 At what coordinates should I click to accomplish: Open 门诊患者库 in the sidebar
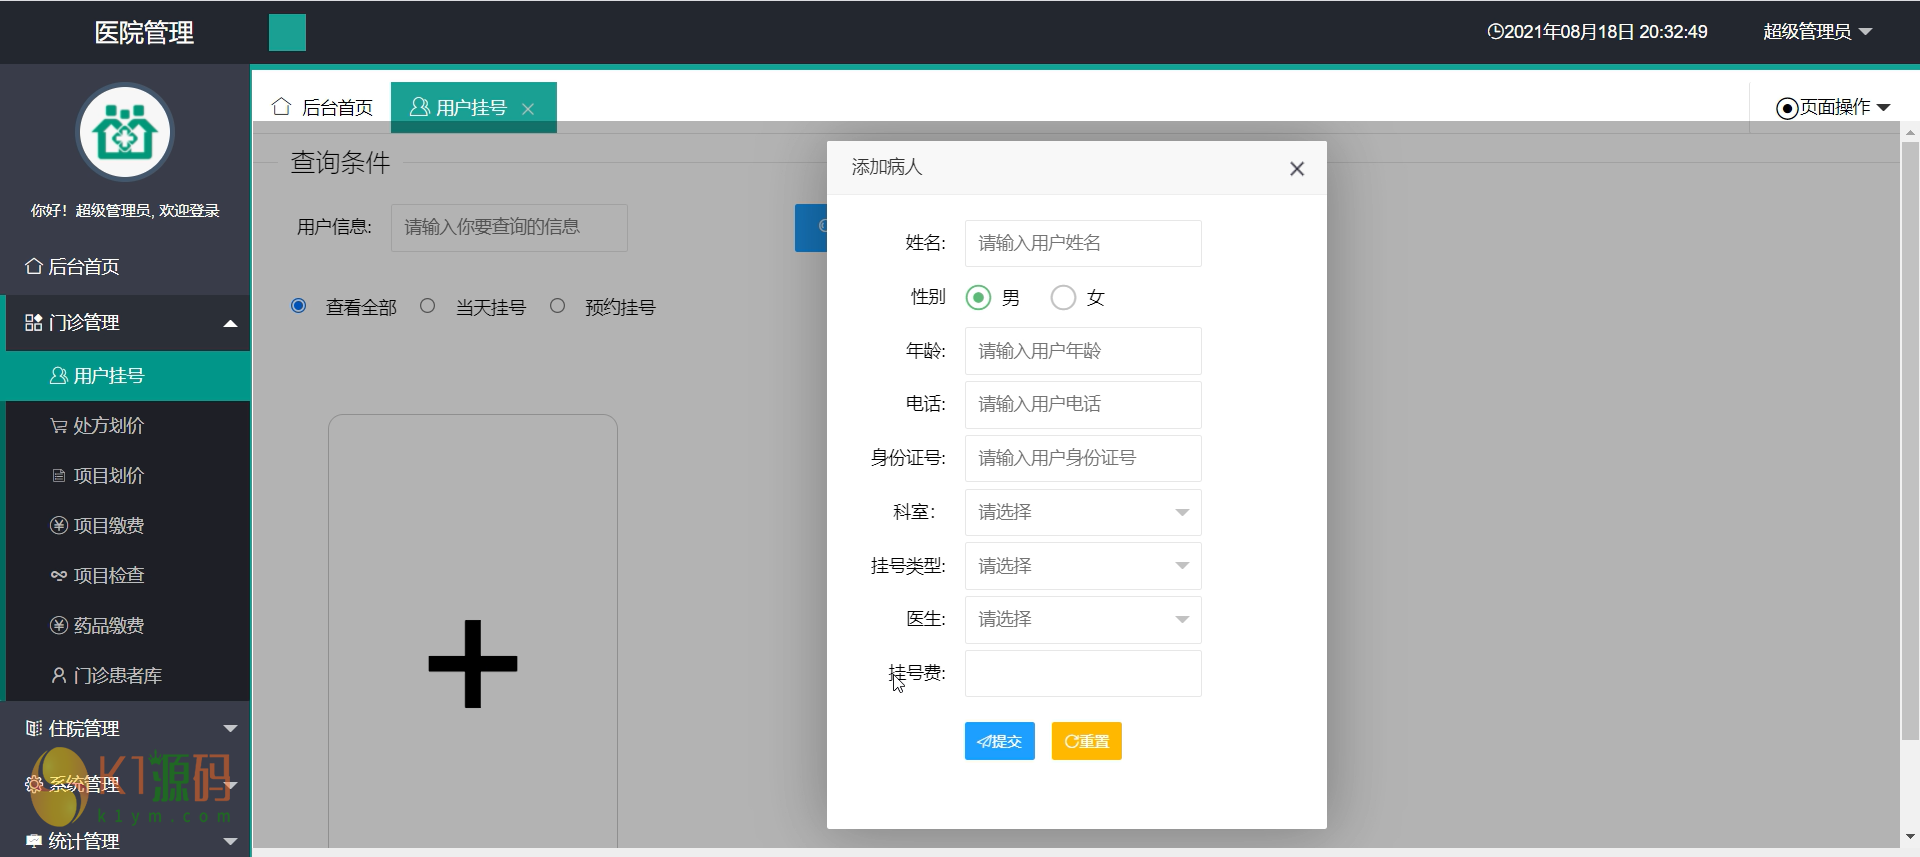click(116, 676)
